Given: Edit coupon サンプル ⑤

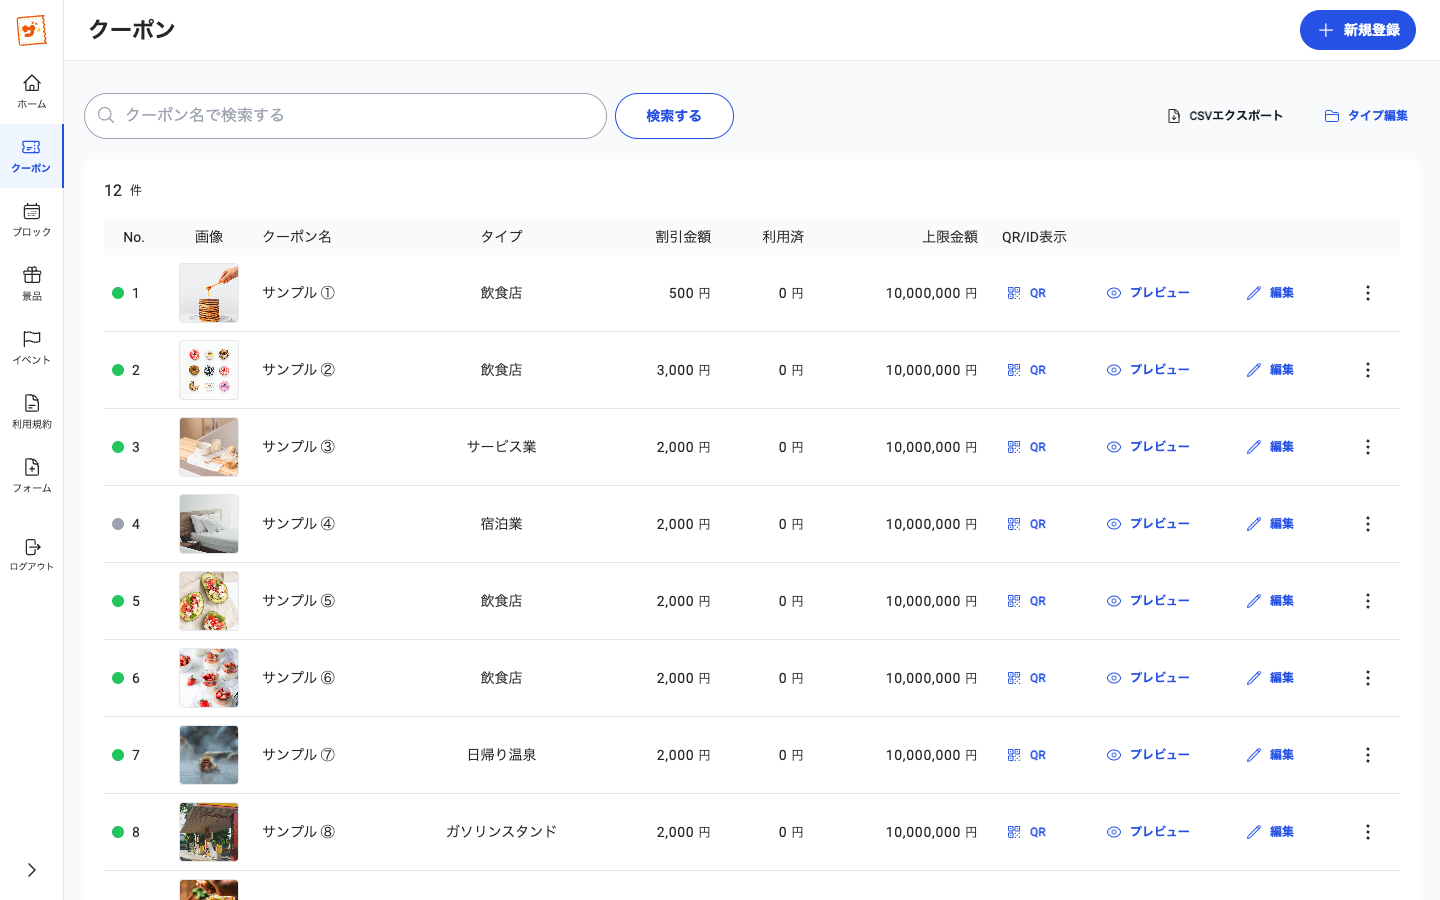Looking at the screenshot, I should coord(1270,601).
